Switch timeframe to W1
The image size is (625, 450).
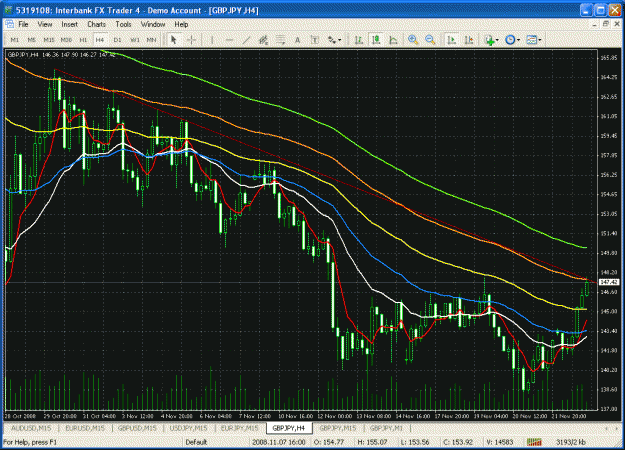[135, 40]
